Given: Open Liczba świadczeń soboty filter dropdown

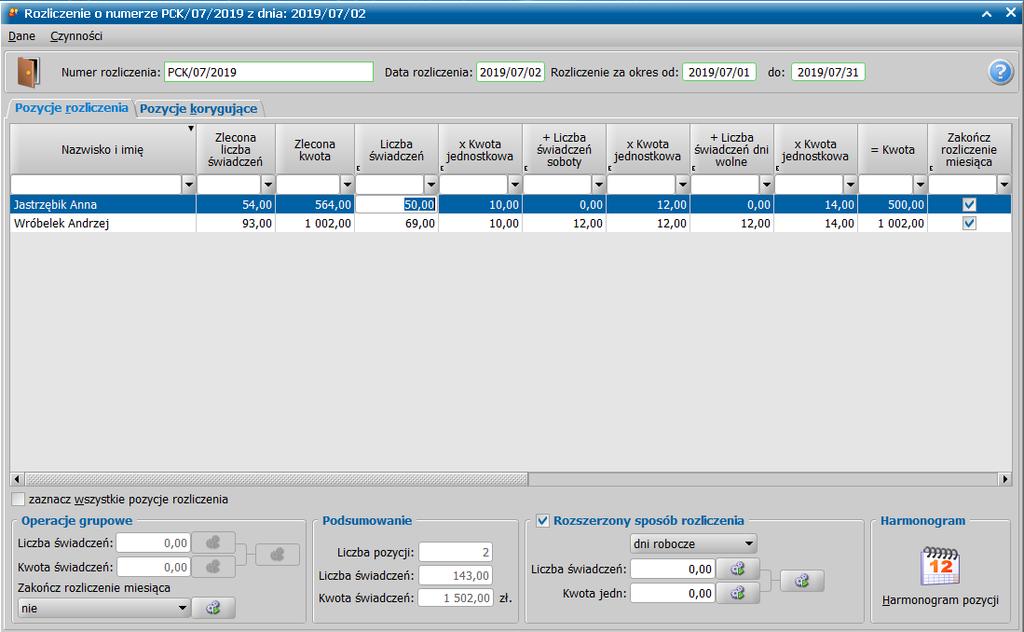Looking at the screenshot, I should click(599, 185).
